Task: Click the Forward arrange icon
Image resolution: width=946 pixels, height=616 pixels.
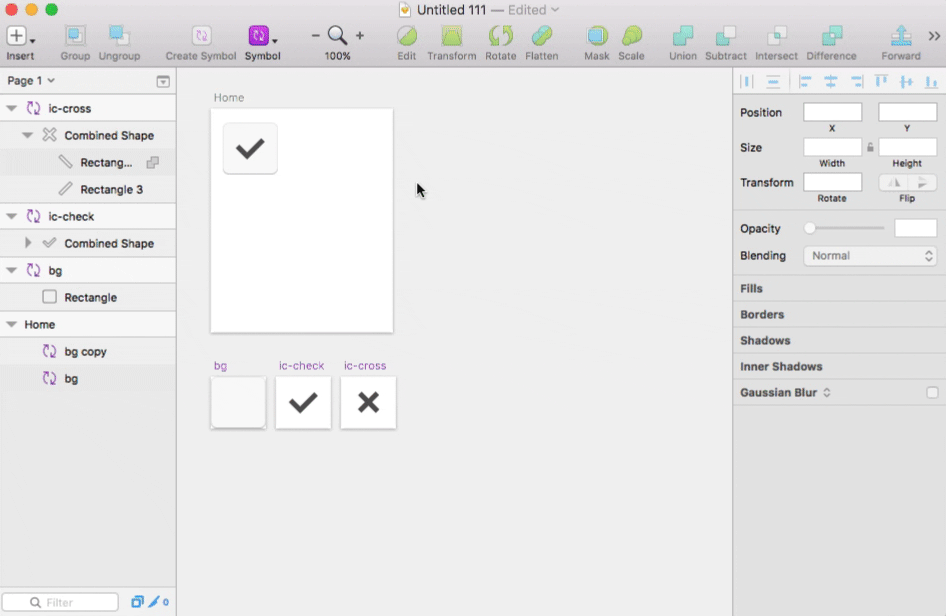Action: coord(901,37)
